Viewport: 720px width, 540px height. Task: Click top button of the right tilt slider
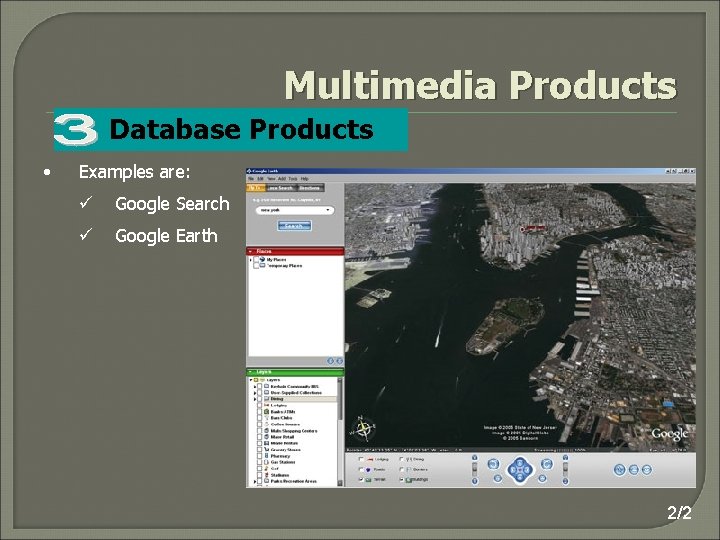coord(565,457)
